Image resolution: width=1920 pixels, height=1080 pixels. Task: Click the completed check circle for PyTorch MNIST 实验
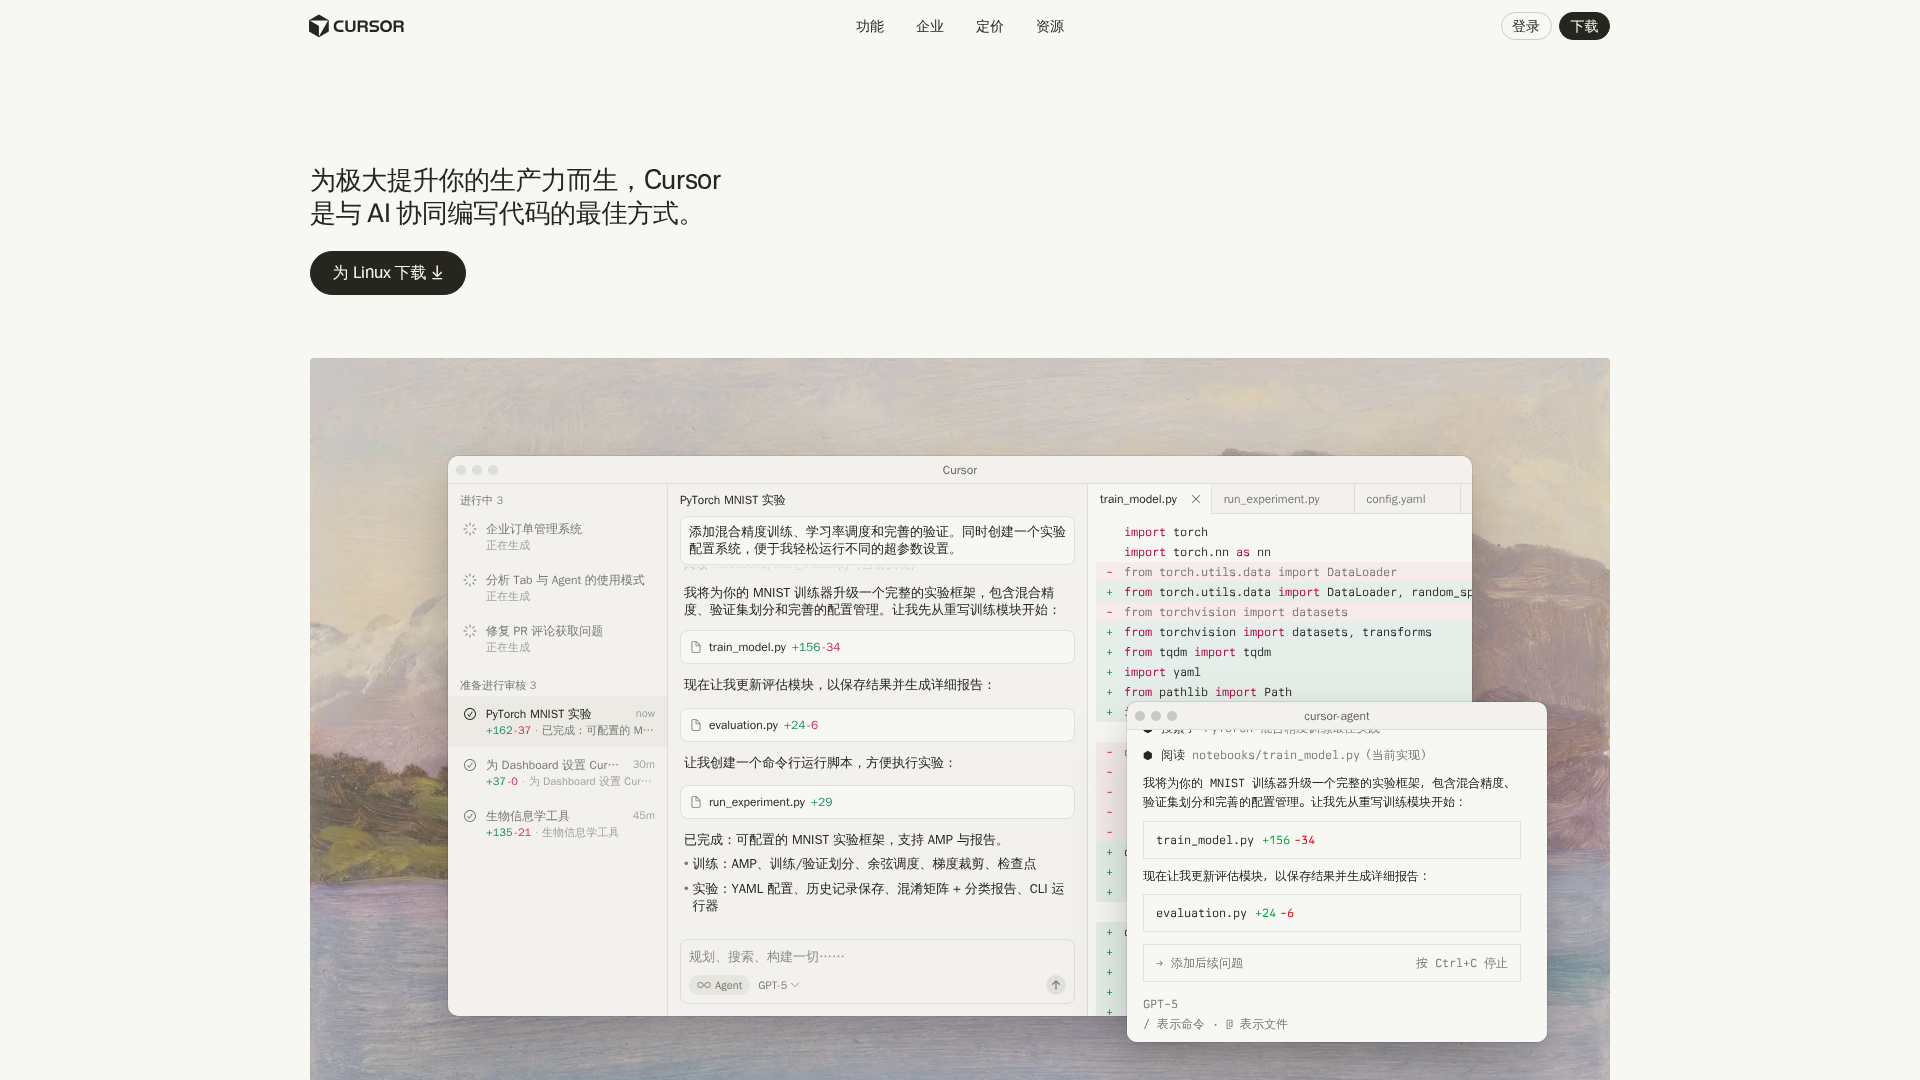[x=470, y=714]
